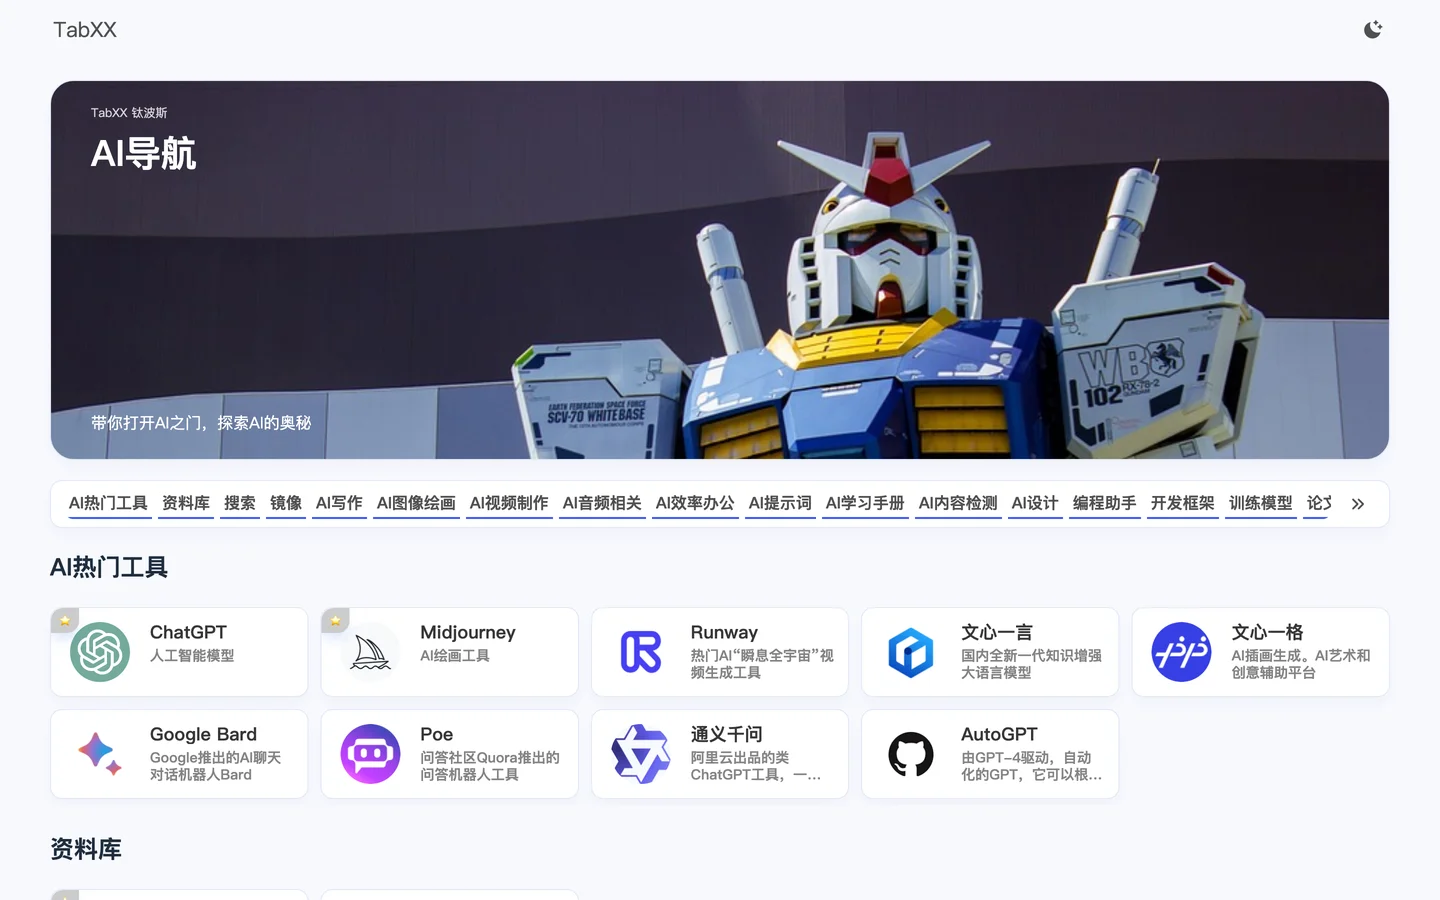Select the AI写作 category tab
This screenshot has width=1440, height=900.
point(339,503)
